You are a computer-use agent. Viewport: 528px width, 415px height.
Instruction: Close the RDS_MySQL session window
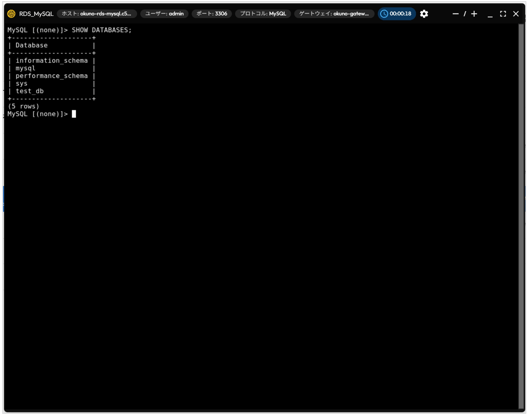[x=516, y=14]
